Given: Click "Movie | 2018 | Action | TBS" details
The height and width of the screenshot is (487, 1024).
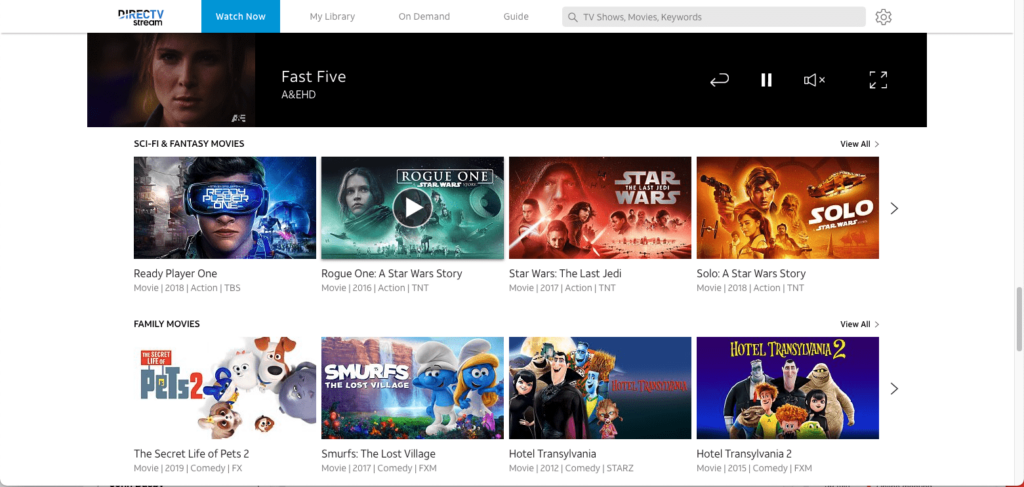Looking at the screenshot, I should pos(187,288).
